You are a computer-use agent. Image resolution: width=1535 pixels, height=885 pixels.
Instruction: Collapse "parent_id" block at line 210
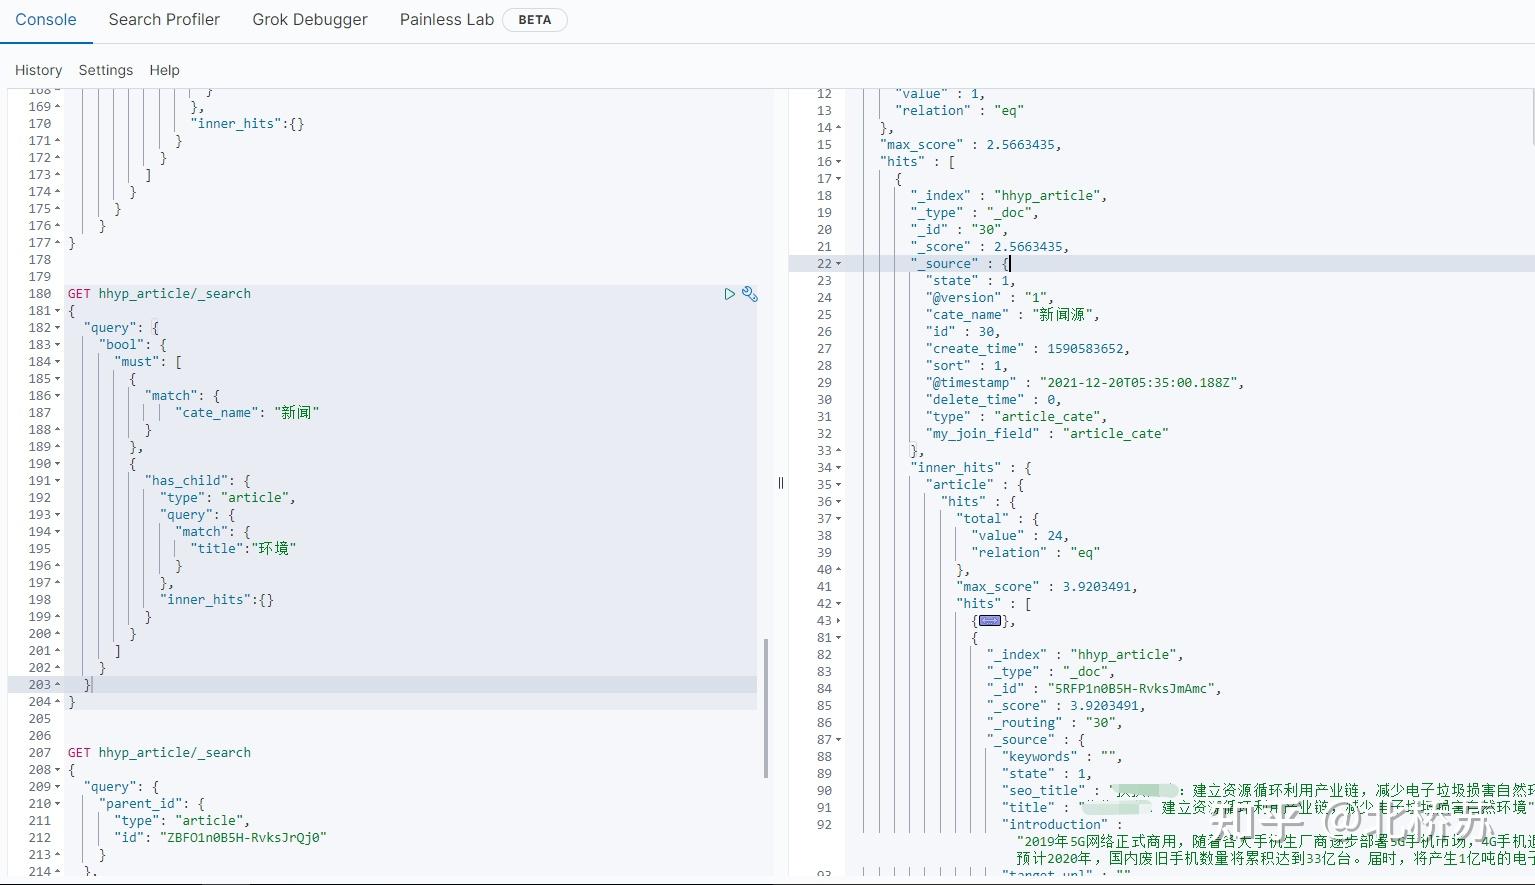[x=57, y=804]
